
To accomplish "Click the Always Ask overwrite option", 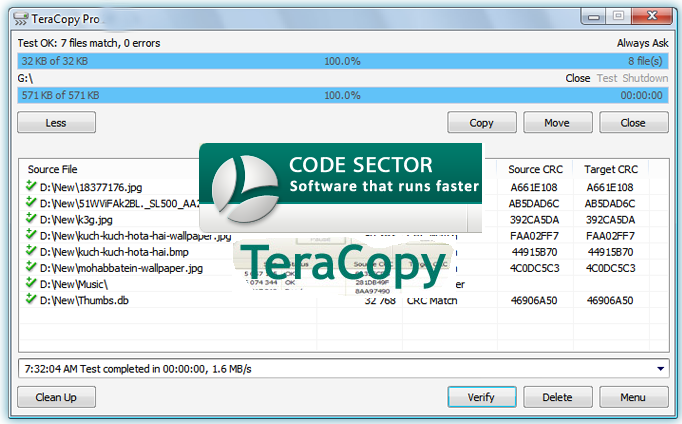I will (x=642, y=43).
